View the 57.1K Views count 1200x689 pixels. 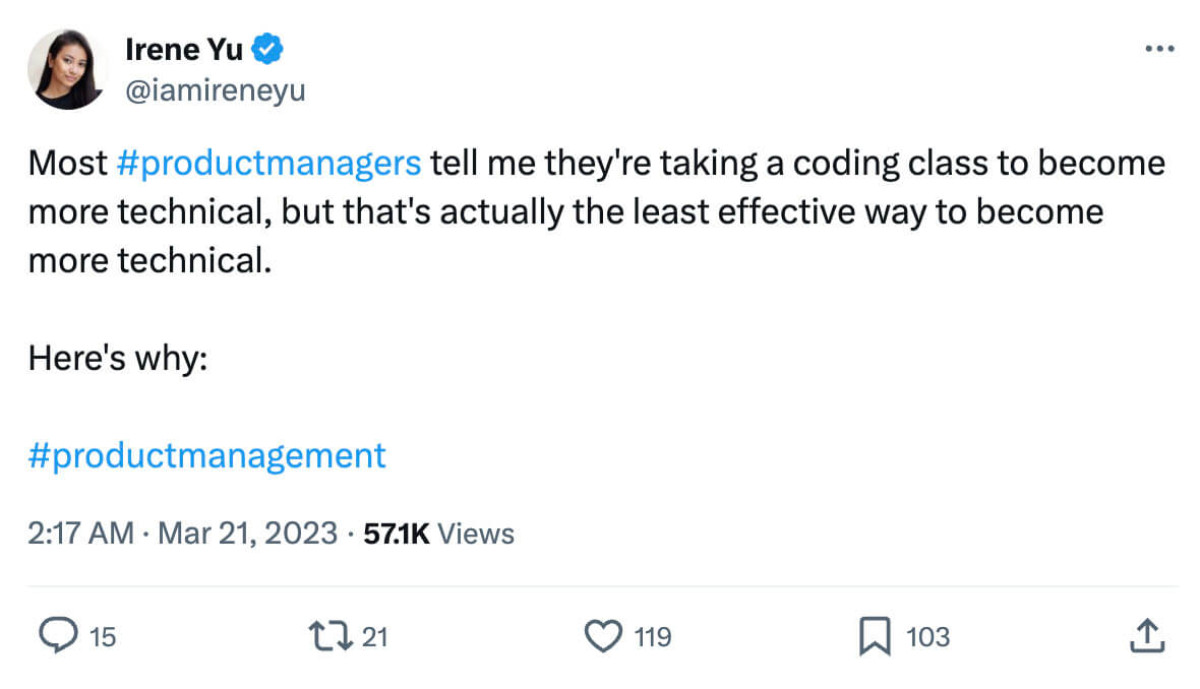(438, 534)
